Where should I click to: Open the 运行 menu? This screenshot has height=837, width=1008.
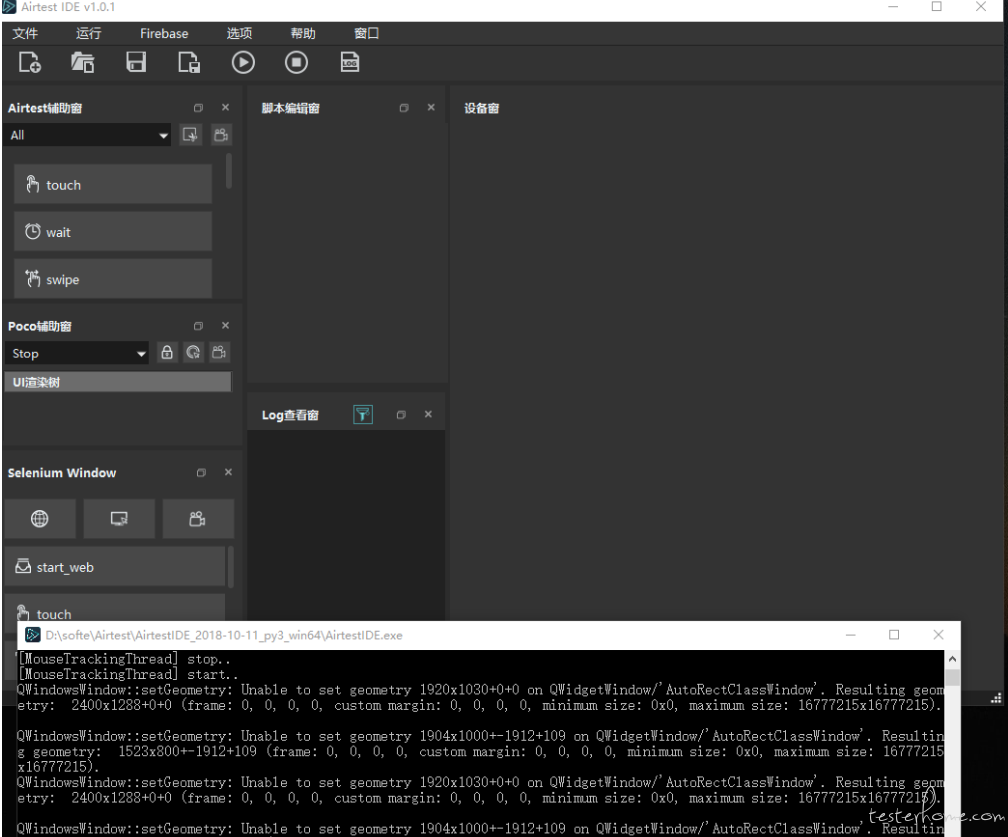tap(88, 33)
